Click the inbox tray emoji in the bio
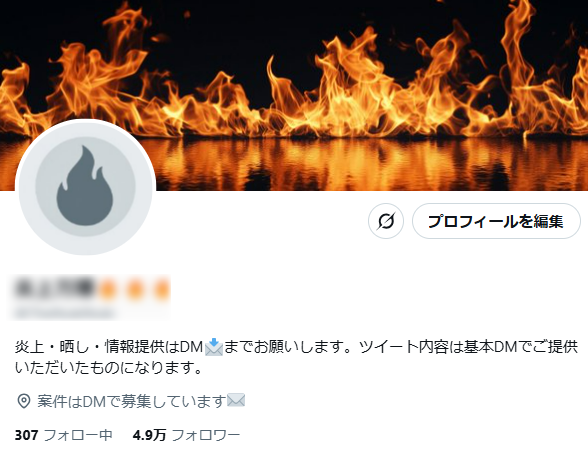The image size is (588, 454). [x=214, y=347]
